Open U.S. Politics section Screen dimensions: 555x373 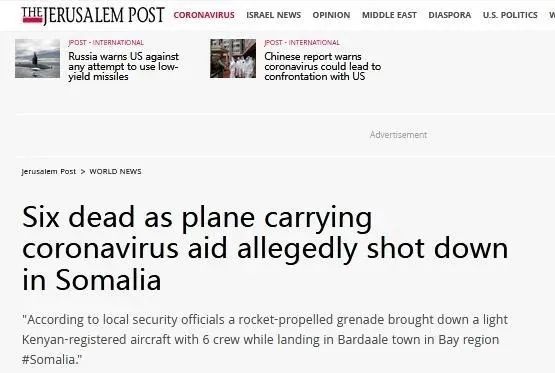[510, 15]
